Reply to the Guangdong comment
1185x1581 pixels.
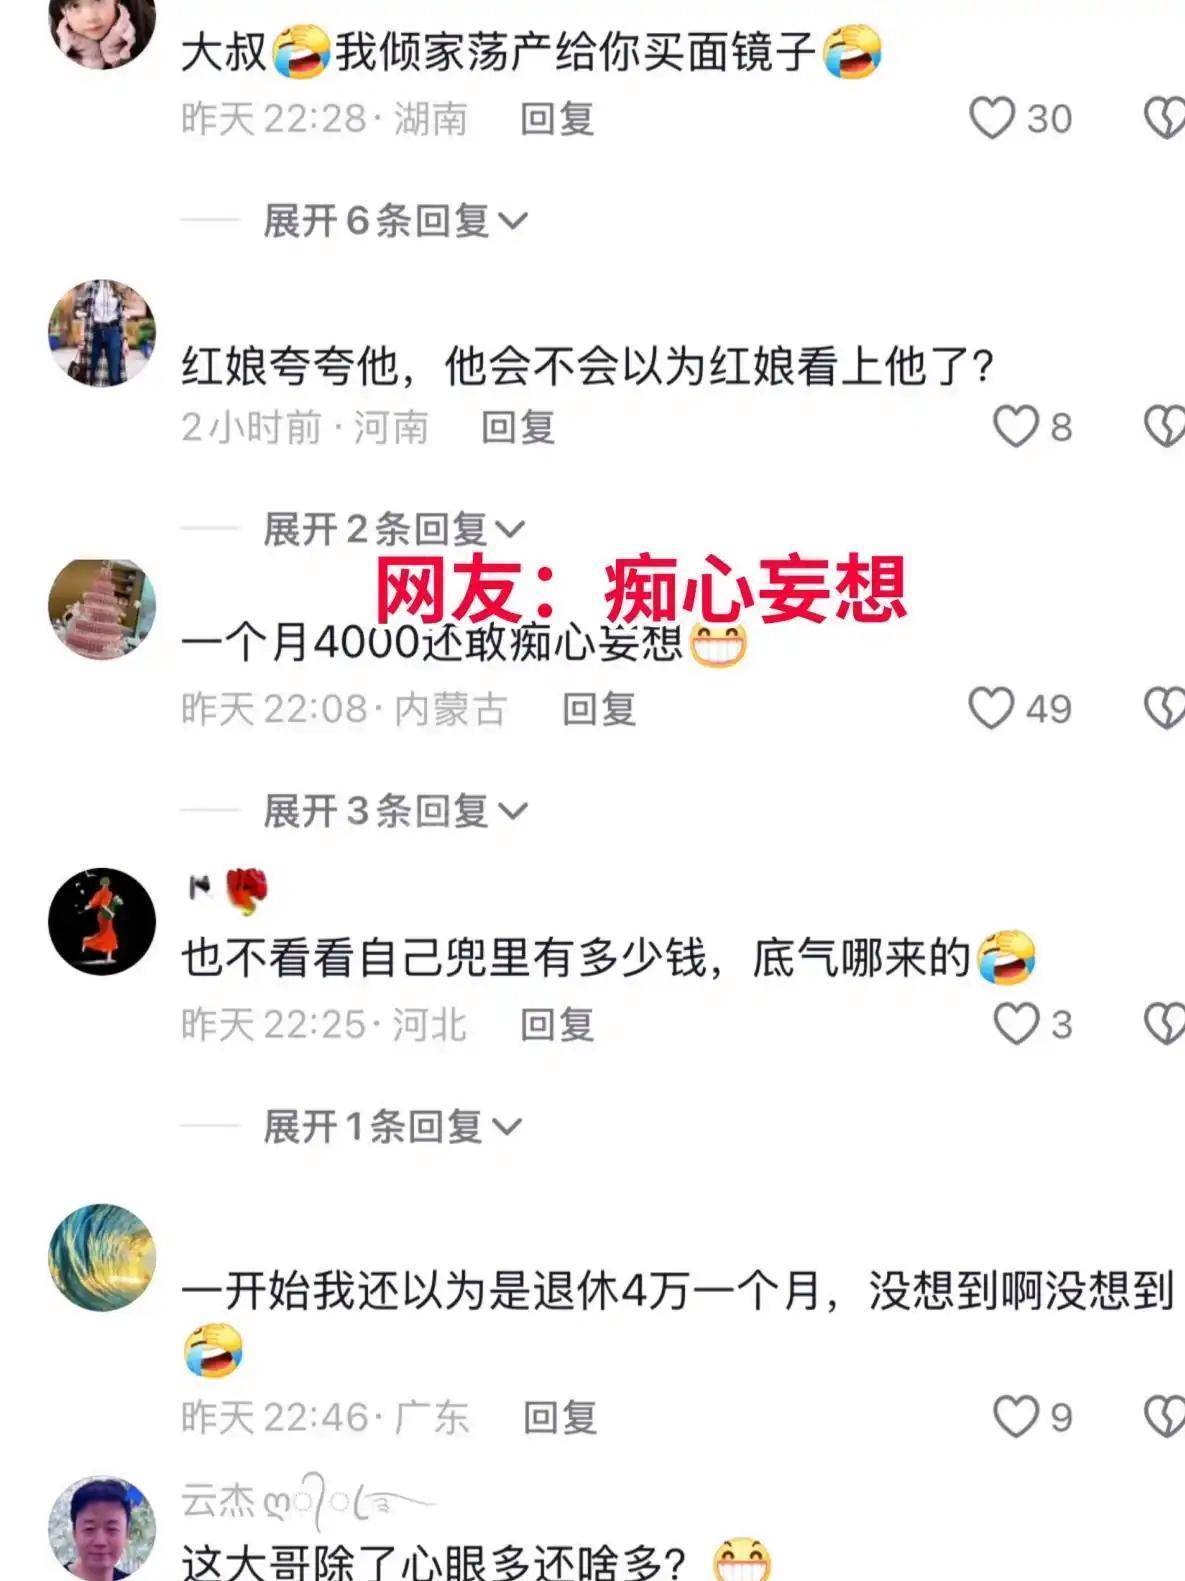(560, 1417)
